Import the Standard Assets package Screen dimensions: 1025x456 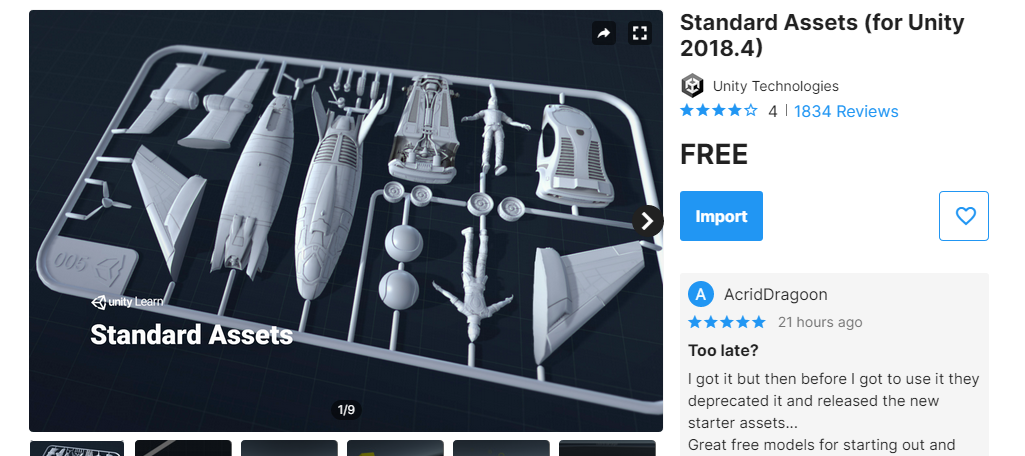click(x=721, y=216)
